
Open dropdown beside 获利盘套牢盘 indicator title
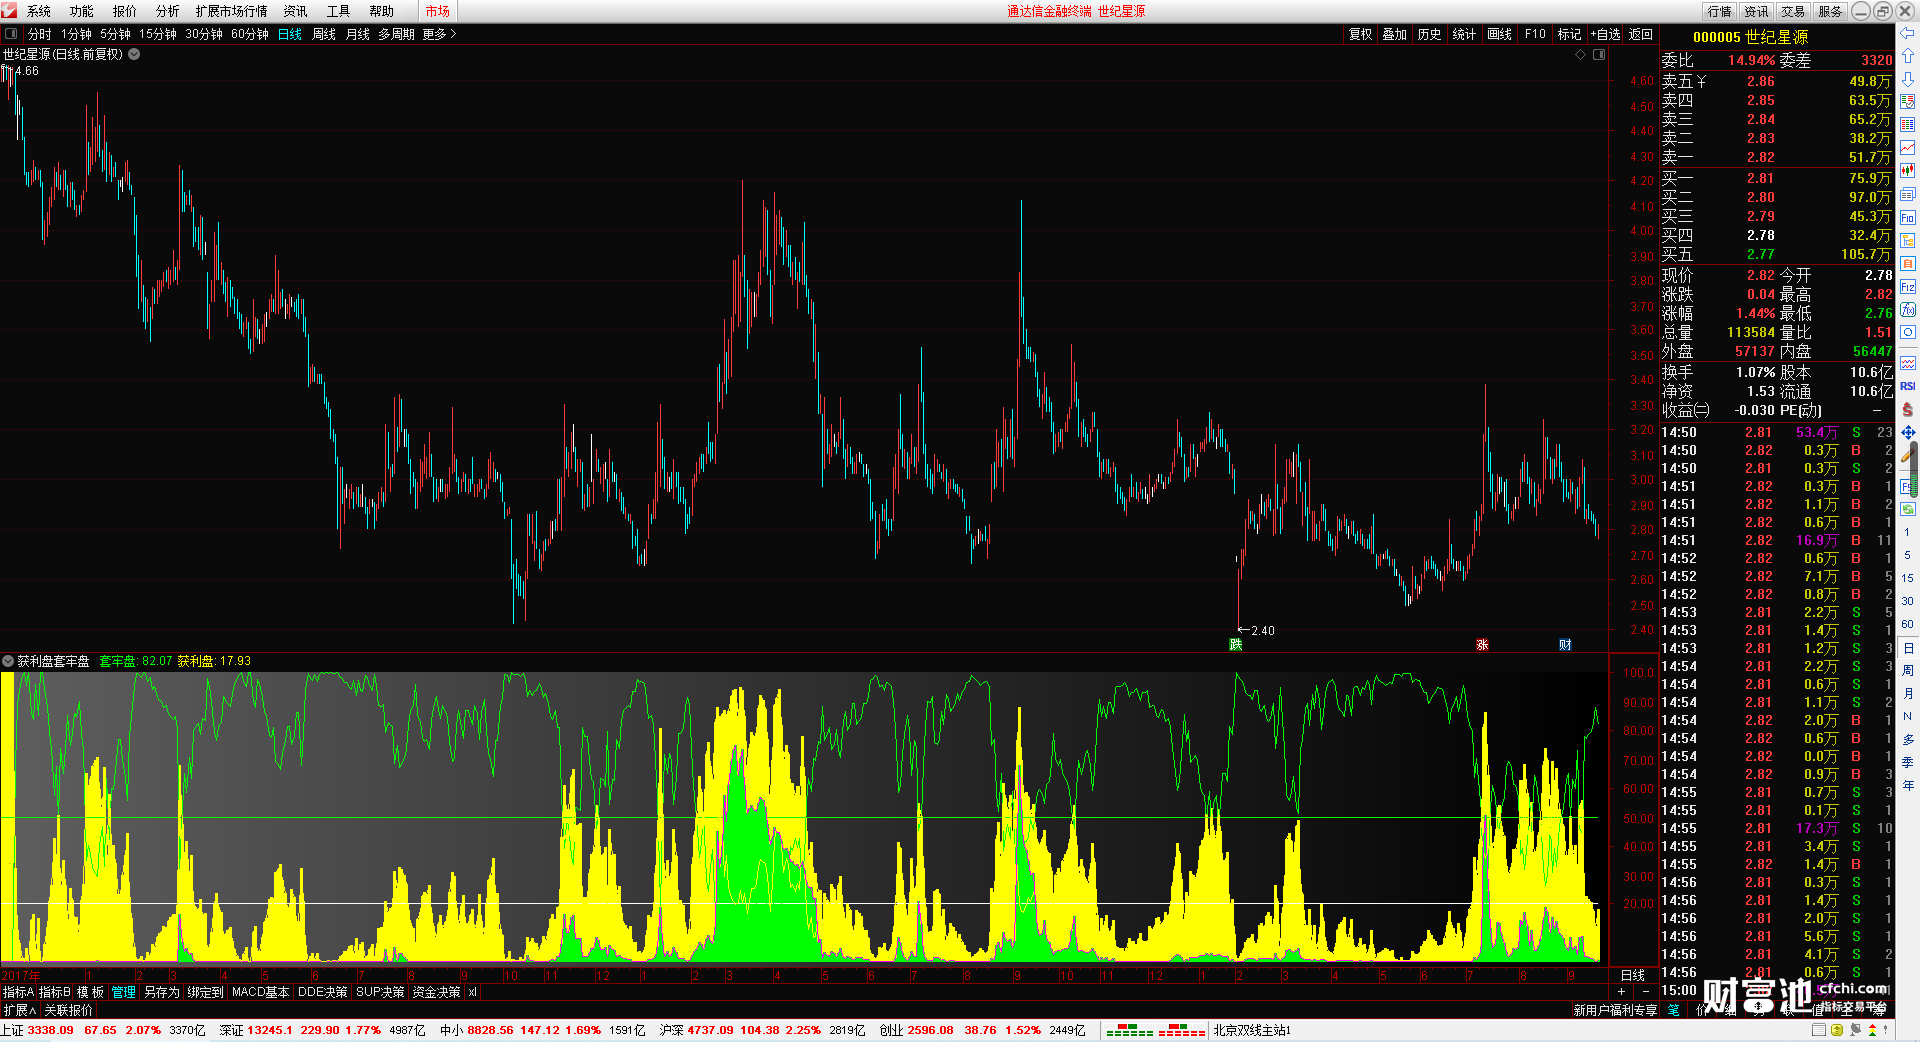pyautogui.click(x=8, y=661)
